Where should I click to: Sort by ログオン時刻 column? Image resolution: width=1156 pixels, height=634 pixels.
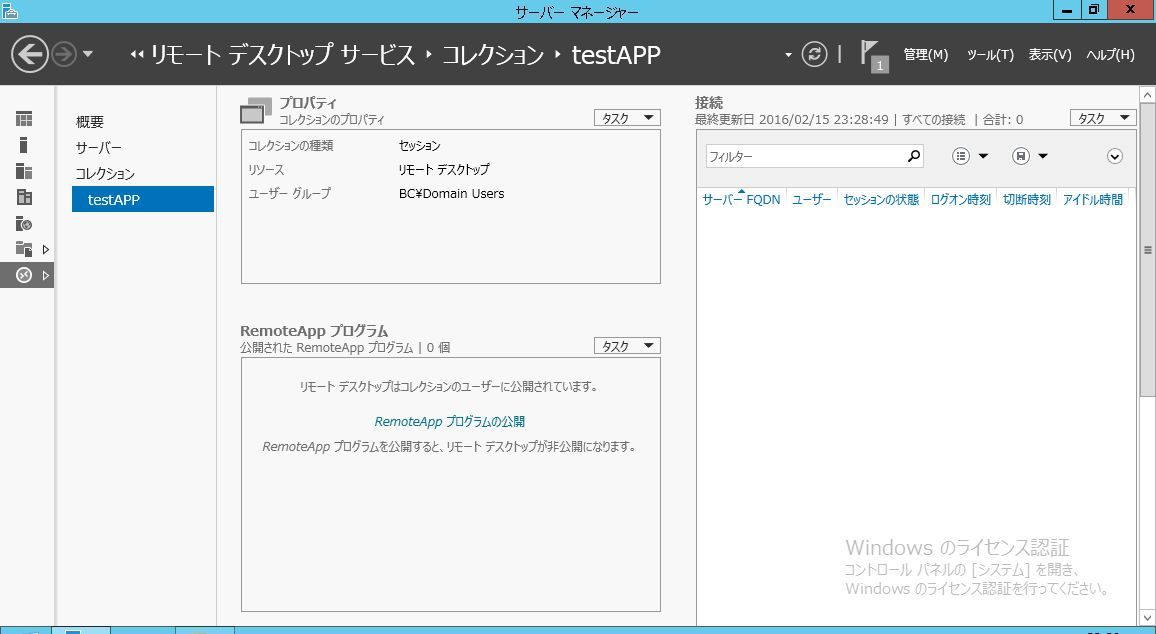961,199
